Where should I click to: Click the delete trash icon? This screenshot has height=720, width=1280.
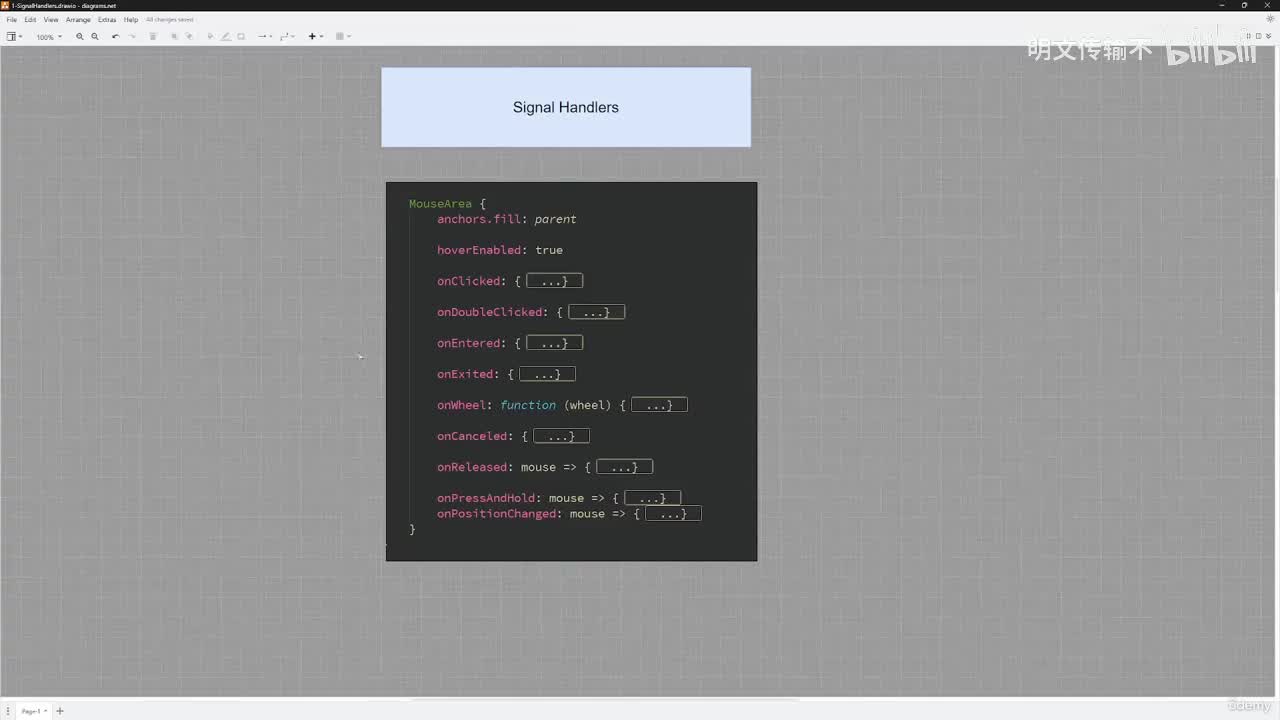[x=153, y=37]
